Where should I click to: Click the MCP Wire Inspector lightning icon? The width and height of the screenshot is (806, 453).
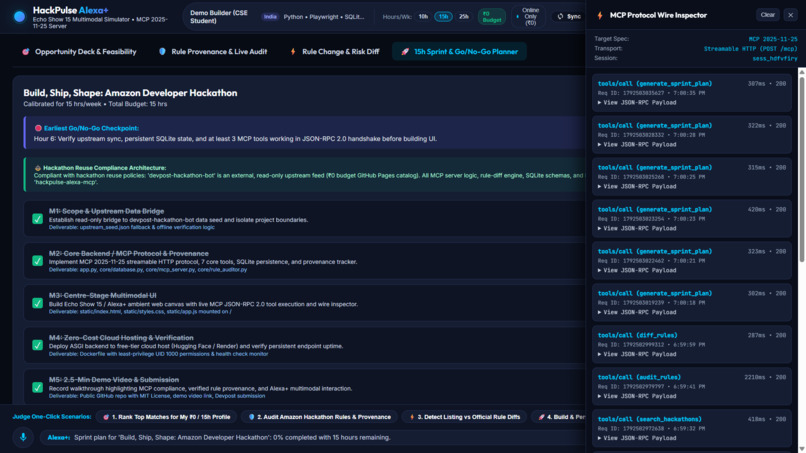pos(600,15)
